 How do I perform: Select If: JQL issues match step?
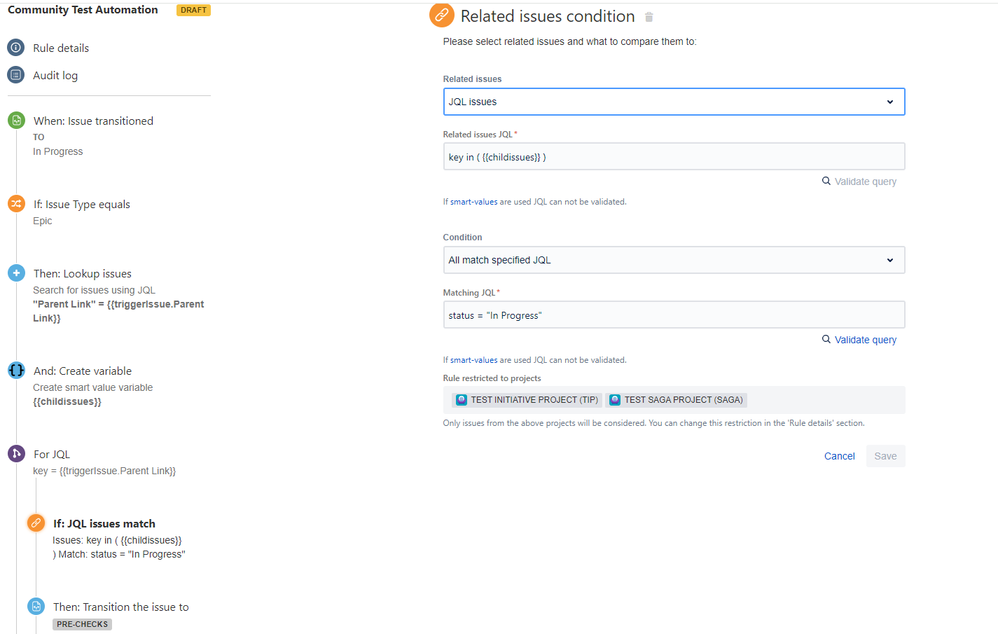click(104, 524)
